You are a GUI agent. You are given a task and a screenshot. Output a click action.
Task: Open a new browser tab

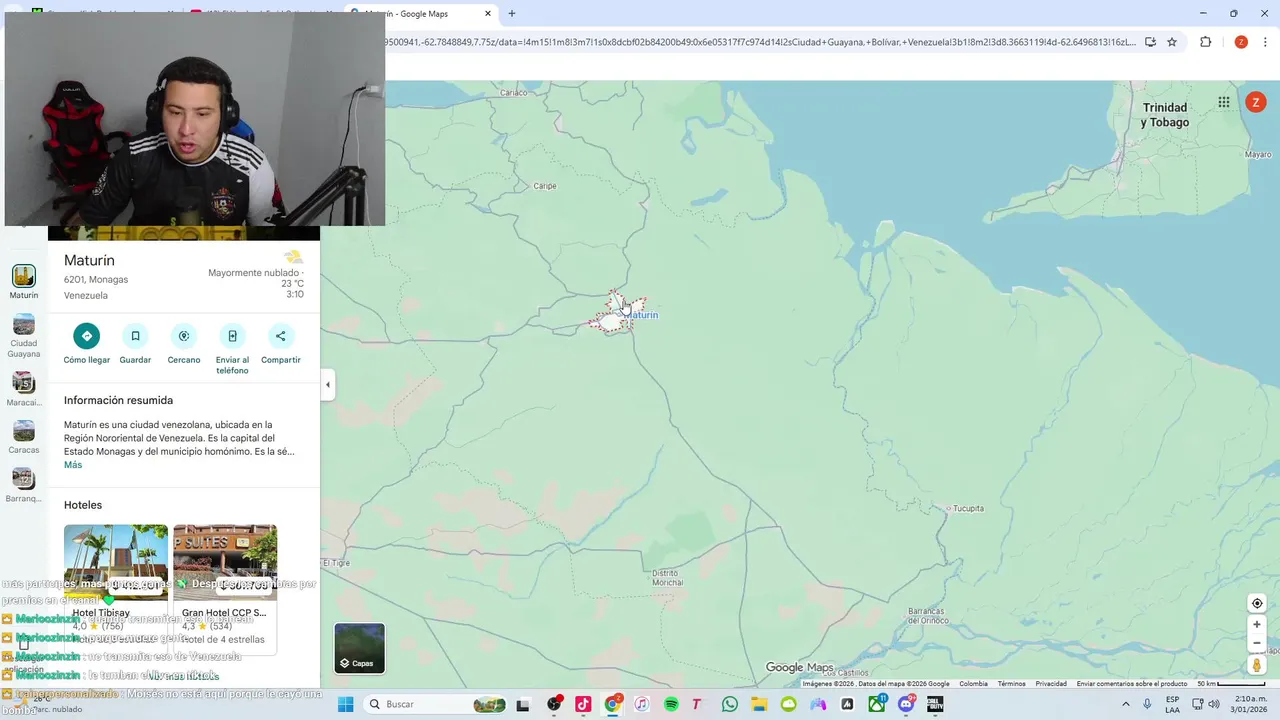pyautogui.click(x=512, y=14)
